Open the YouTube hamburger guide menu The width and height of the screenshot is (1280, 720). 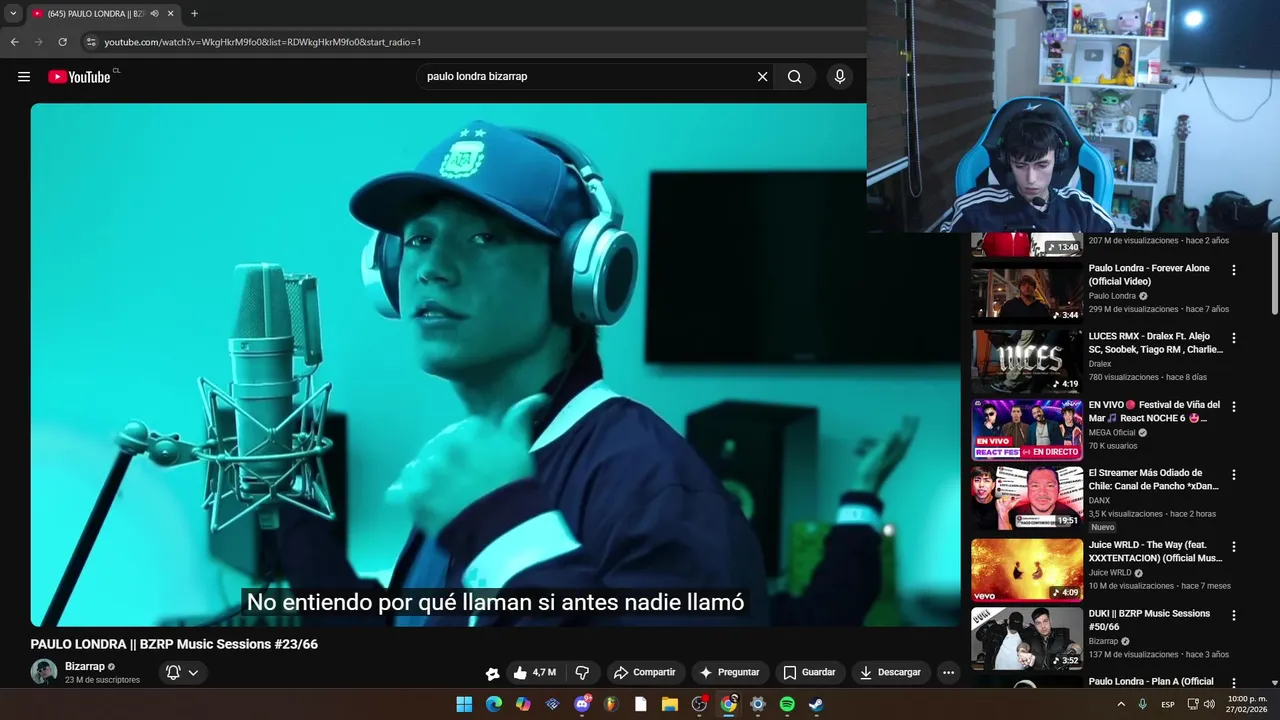click(24, 76)
